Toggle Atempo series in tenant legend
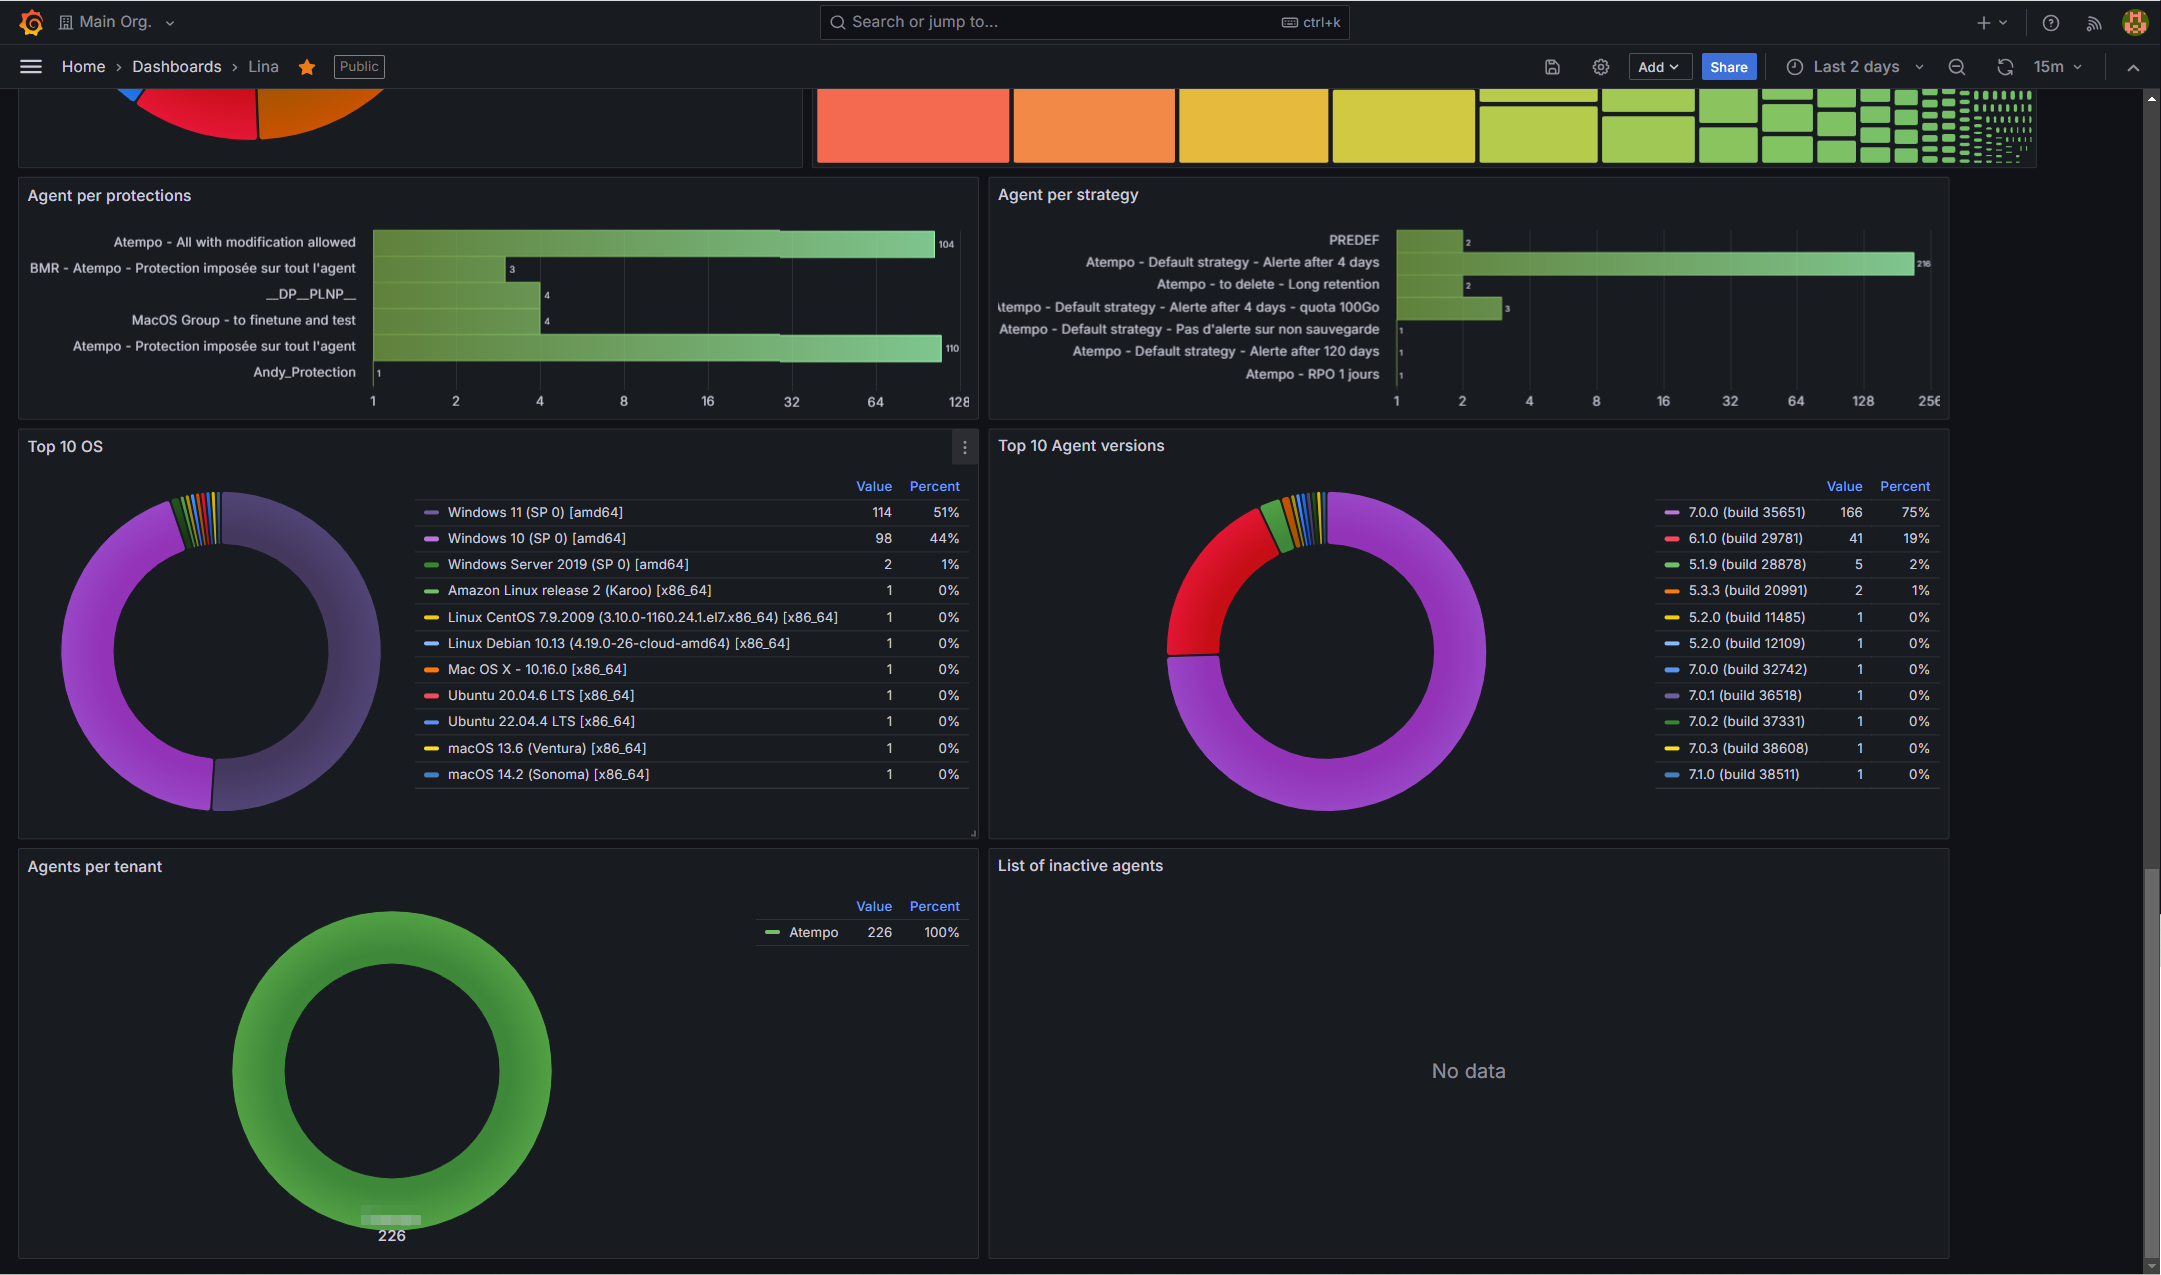Screen dimensions: 2161x1275 (x=813, y=932)
